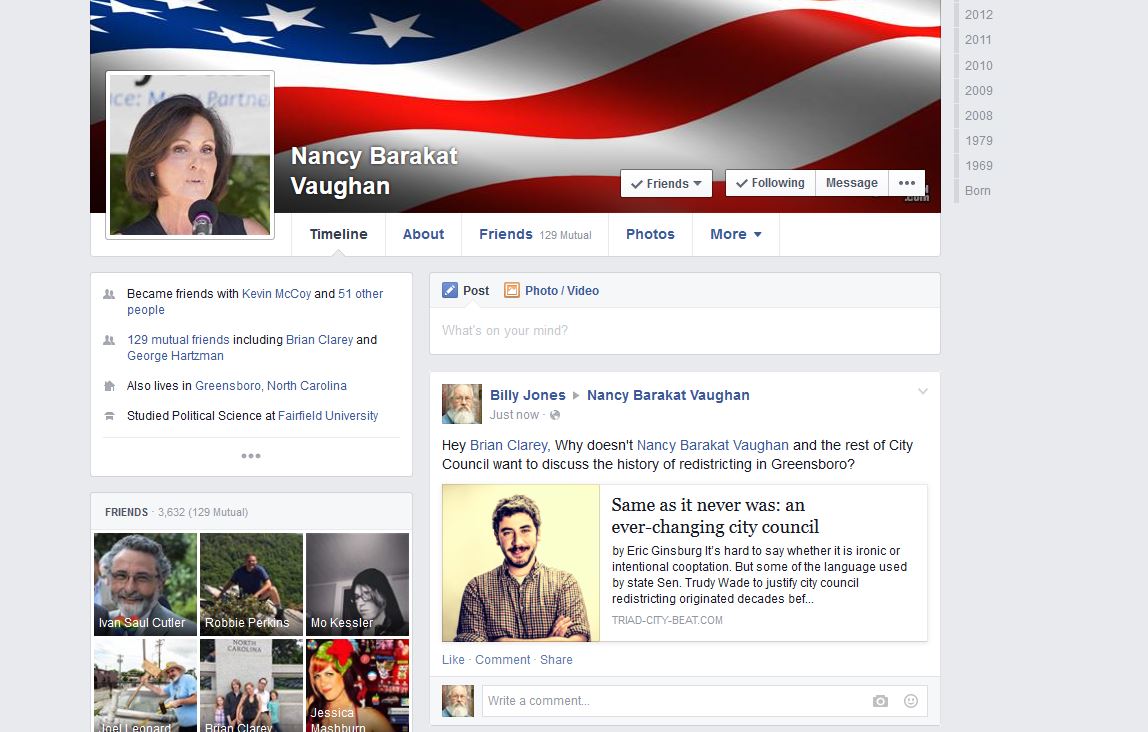This screenshot has height=732, width=1148.
Task: Open George Hartzman's profile link
Action: 175,356
